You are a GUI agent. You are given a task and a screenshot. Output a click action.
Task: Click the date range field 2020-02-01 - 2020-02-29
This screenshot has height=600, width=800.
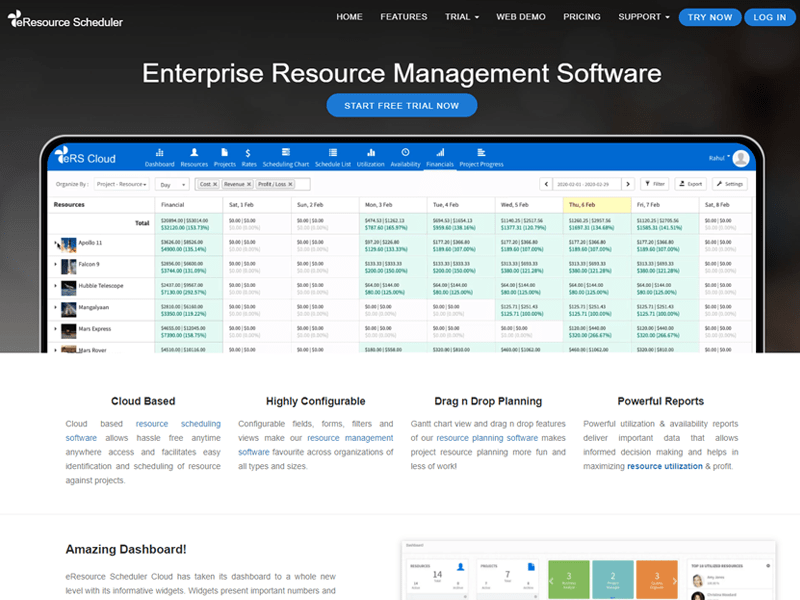(587, 184)
